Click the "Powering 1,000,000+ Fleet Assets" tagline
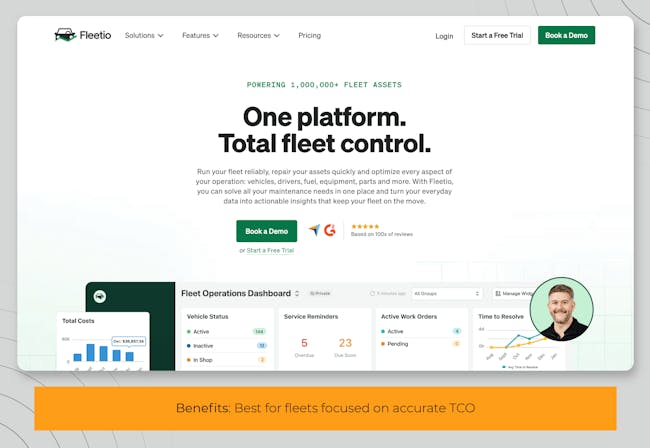This screenshot has height=448, width=650. click(324, 85)
